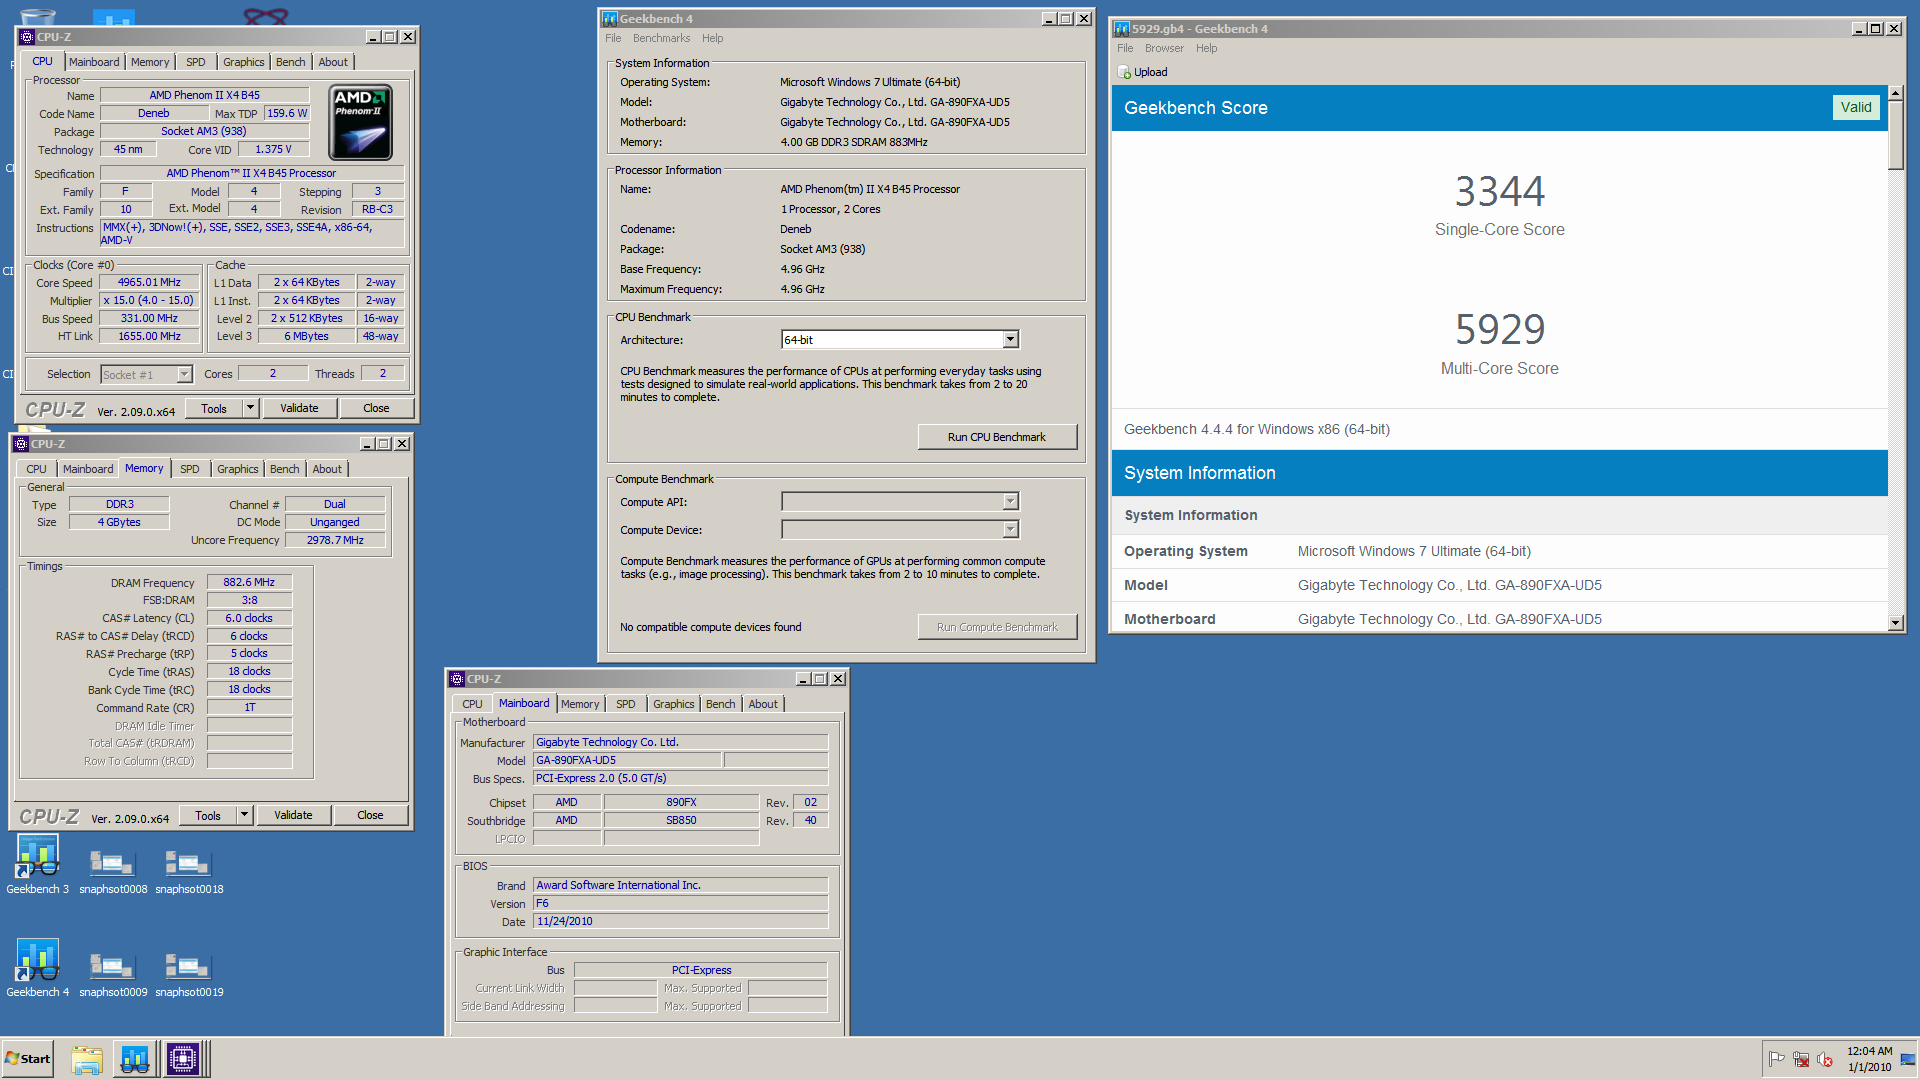Select About tab in CPU-Z CPU window

pos(333,62)
